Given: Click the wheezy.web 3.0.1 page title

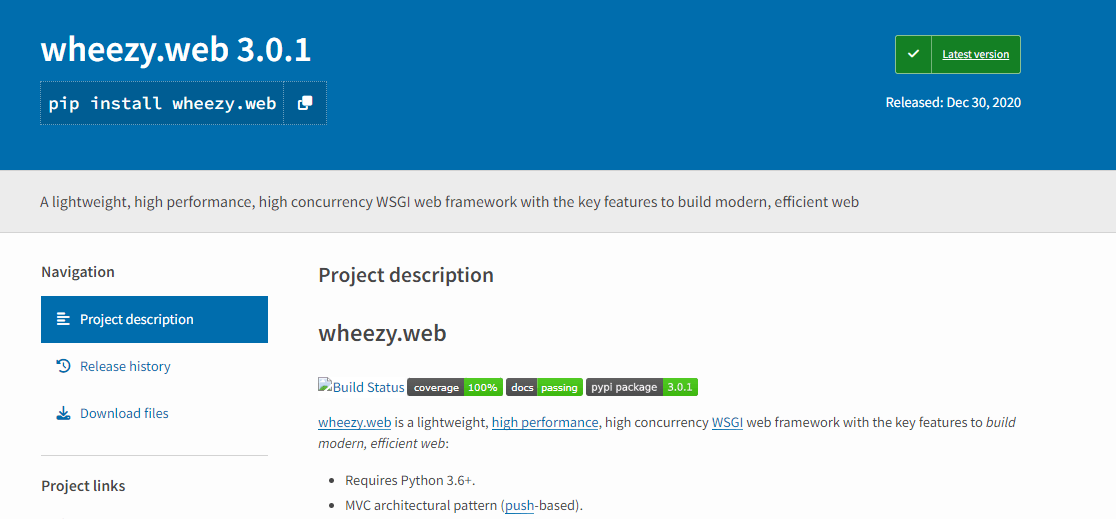Looking at the screenshot, I should point(176,50).
